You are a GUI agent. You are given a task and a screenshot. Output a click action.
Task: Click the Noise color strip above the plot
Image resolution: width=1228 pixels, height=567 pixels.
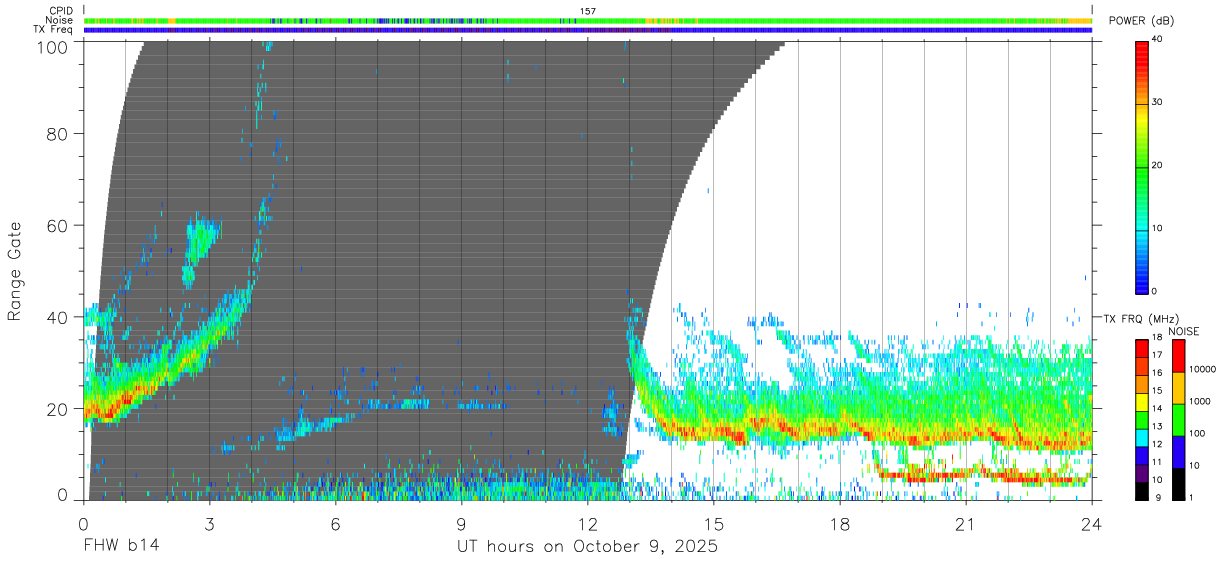click(x=588, y=20)
